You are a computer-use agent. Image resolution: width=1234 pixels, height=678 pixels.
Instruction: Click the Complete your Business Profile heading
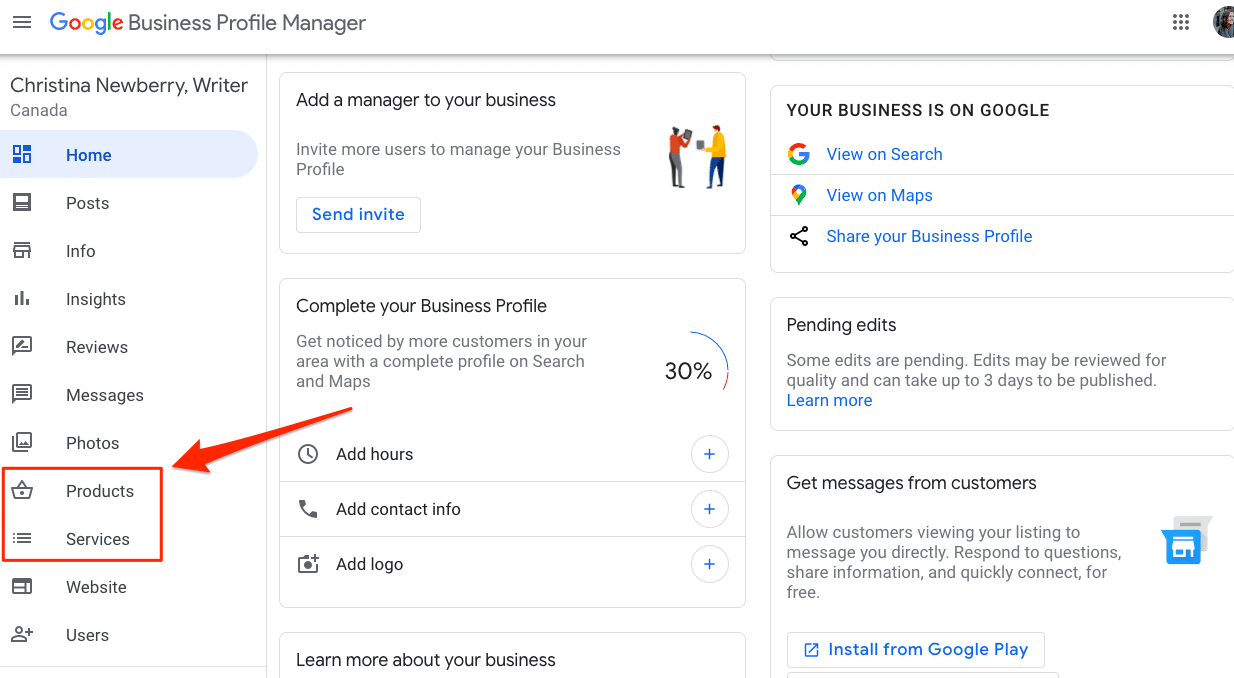click(x=421, y=306)
